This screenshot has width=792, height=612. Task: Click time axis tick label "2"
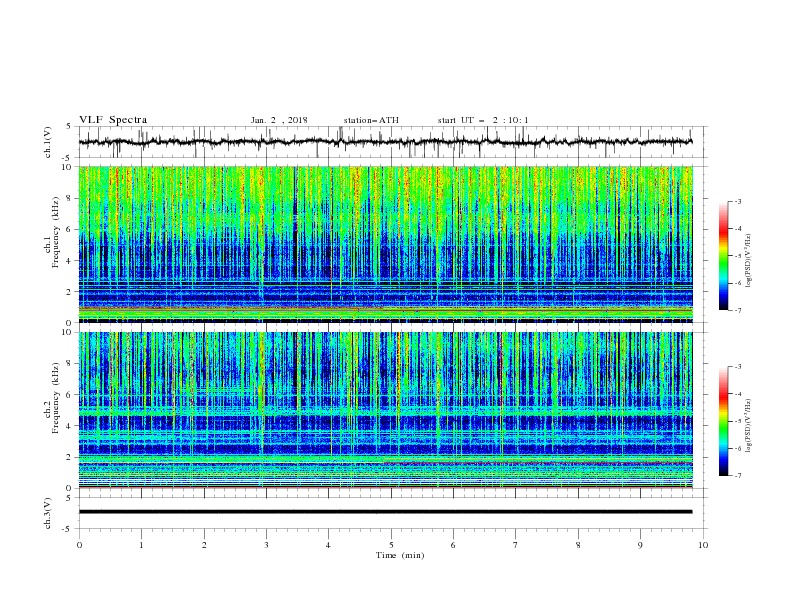tap(204, 545)
